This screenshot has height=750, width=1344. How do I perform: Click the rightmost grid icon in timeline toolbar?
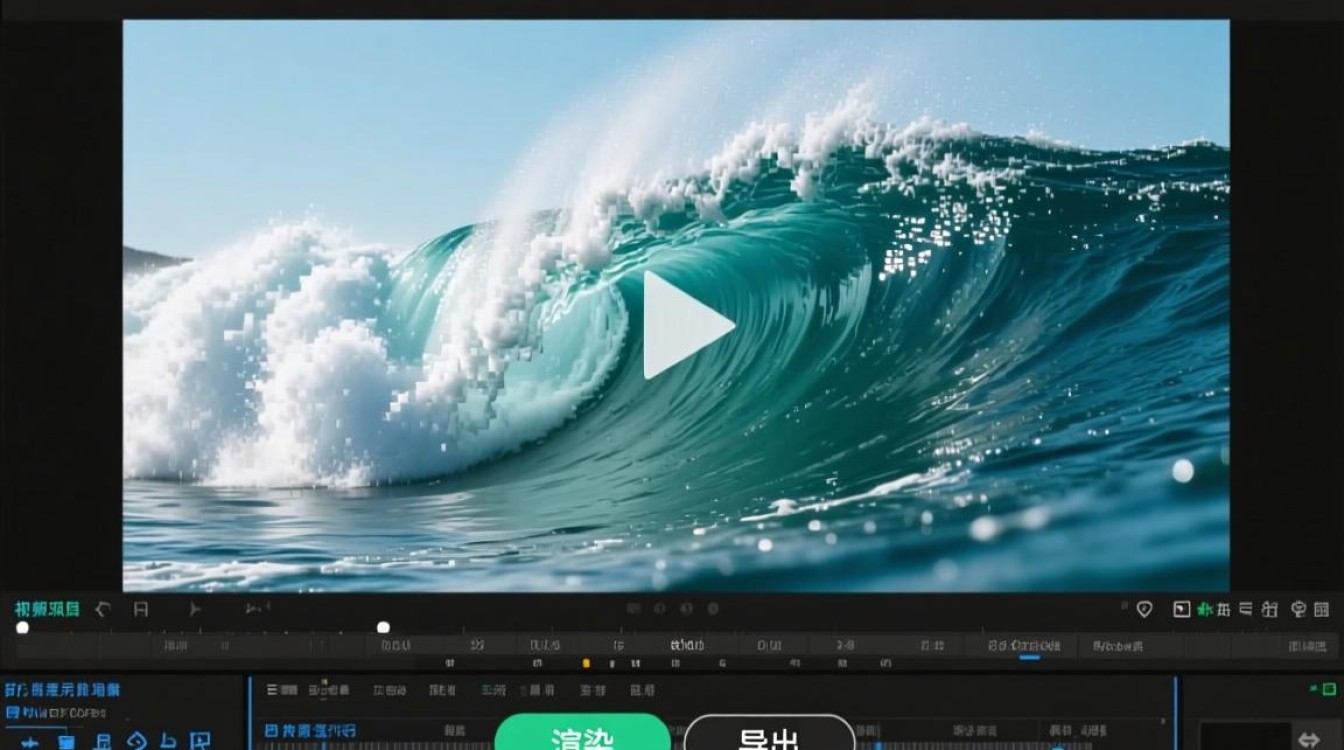(x=1322, y=609)
